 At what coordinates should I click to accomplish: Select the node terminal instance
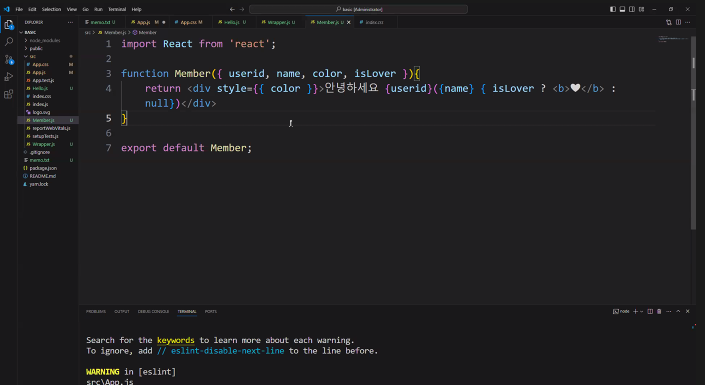tap(621, 311)
